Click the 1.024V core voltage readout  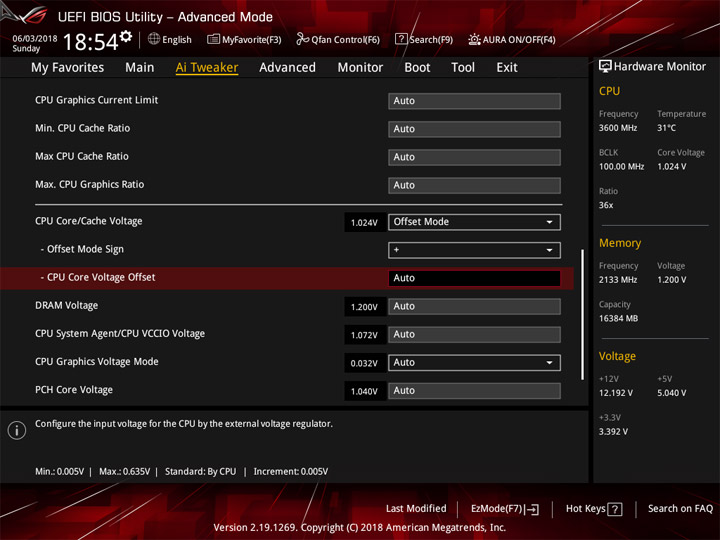point(364,223)
